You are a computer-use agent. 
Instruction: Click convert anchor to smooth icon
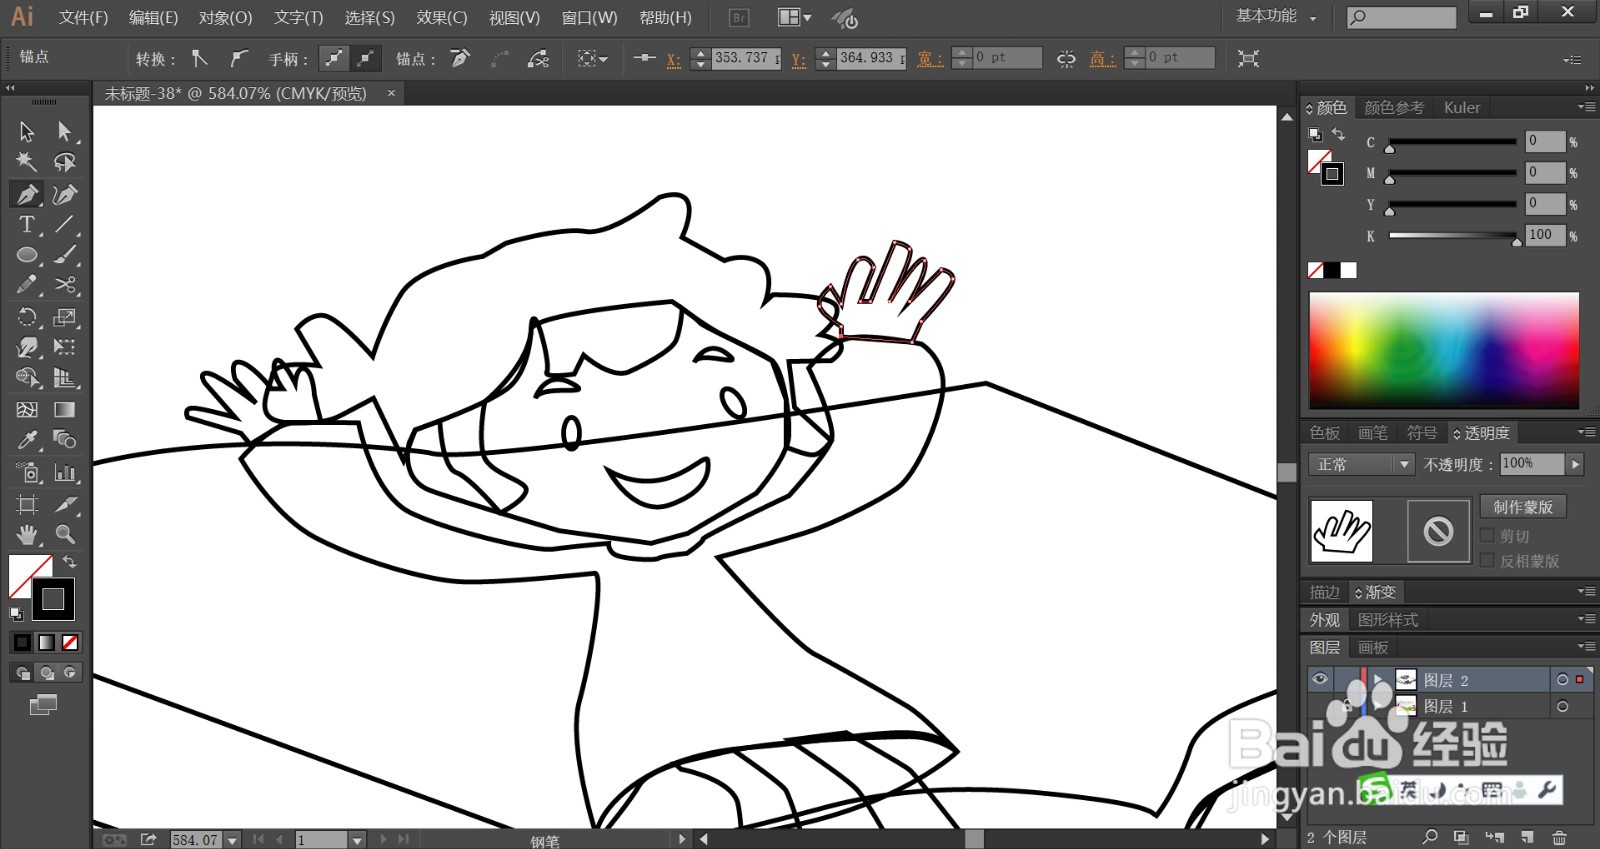point(238,58)
